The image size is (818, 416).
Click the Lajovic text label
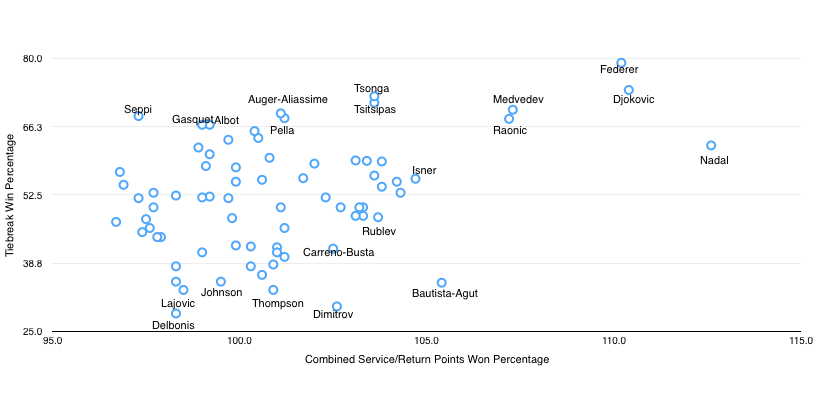178,303
